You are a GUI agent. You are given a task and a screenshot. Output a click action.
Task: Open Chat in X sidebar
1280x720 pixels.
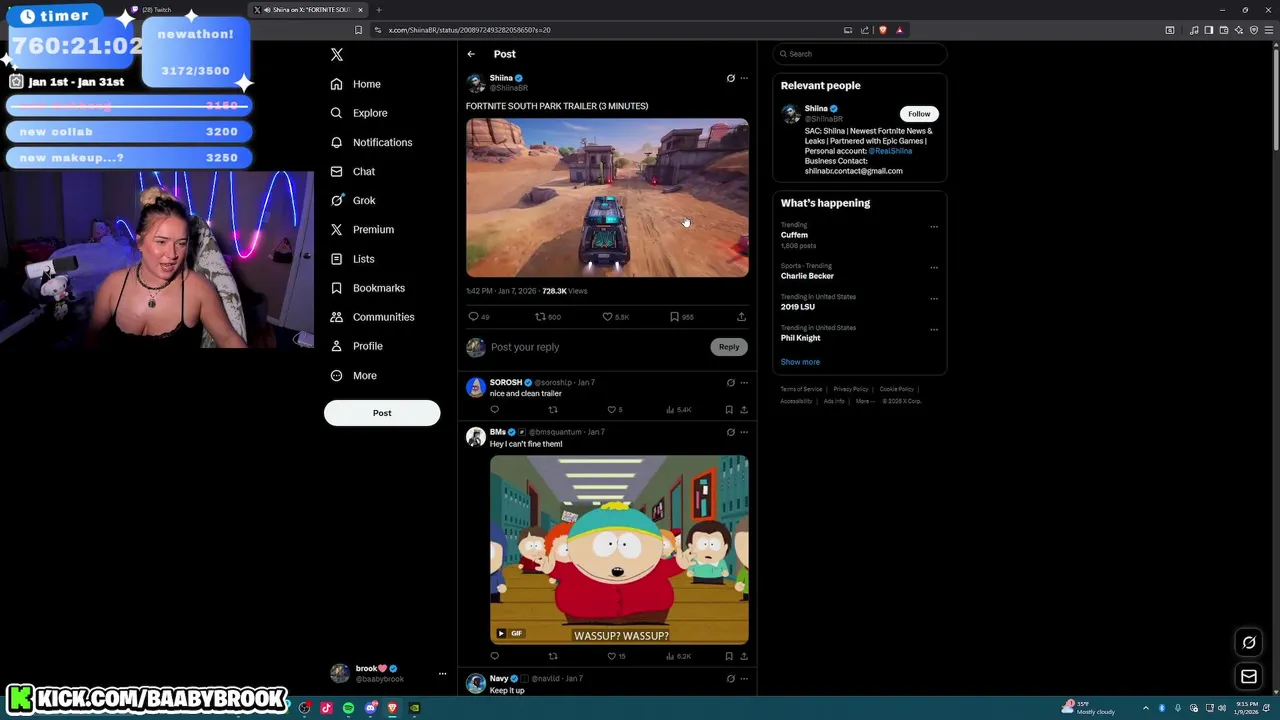tap(353, 171)
